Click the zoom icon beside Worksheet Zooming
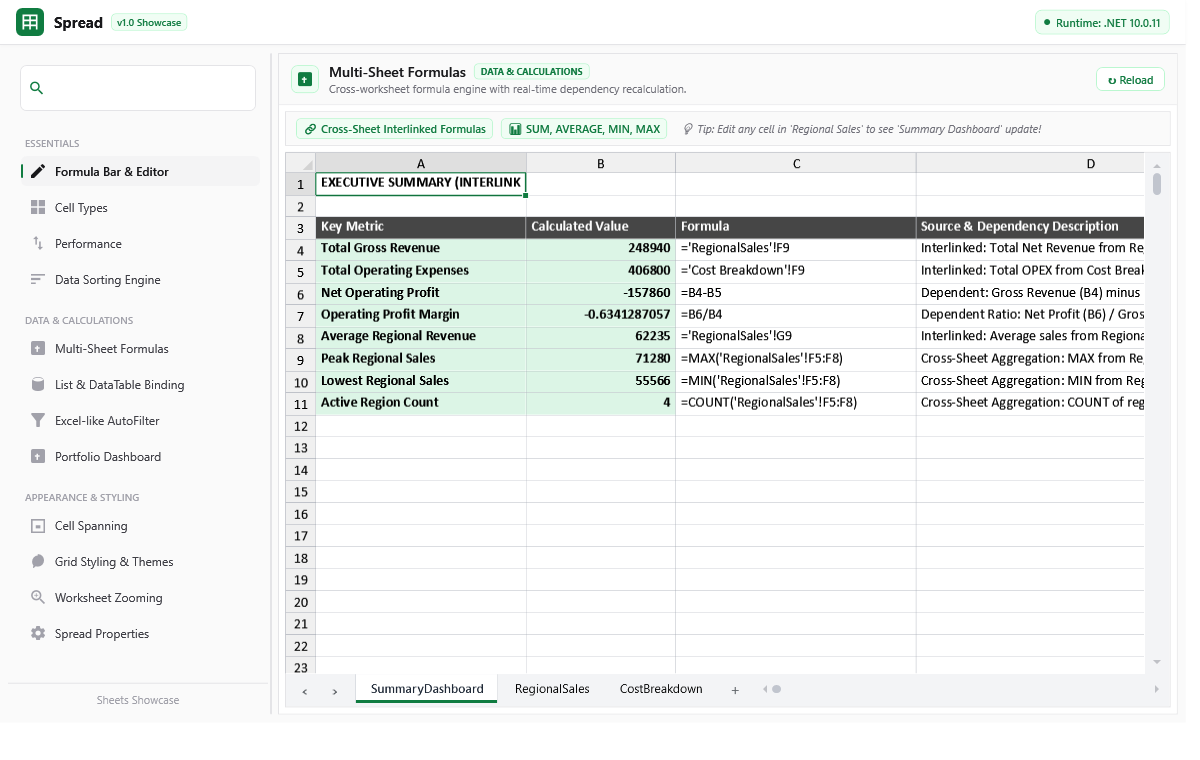The width and height of the screenshot is (1200, 760). (x=38, y=597)
